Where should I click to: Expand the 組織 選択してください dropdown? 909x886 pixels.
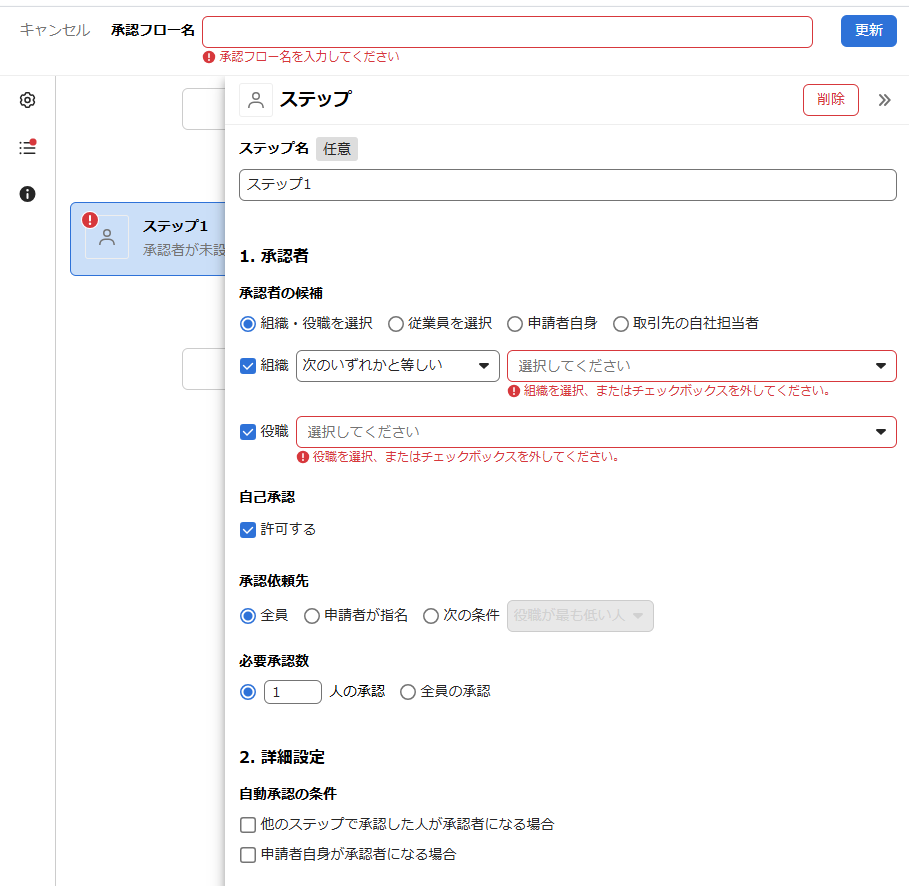[701, 366]
